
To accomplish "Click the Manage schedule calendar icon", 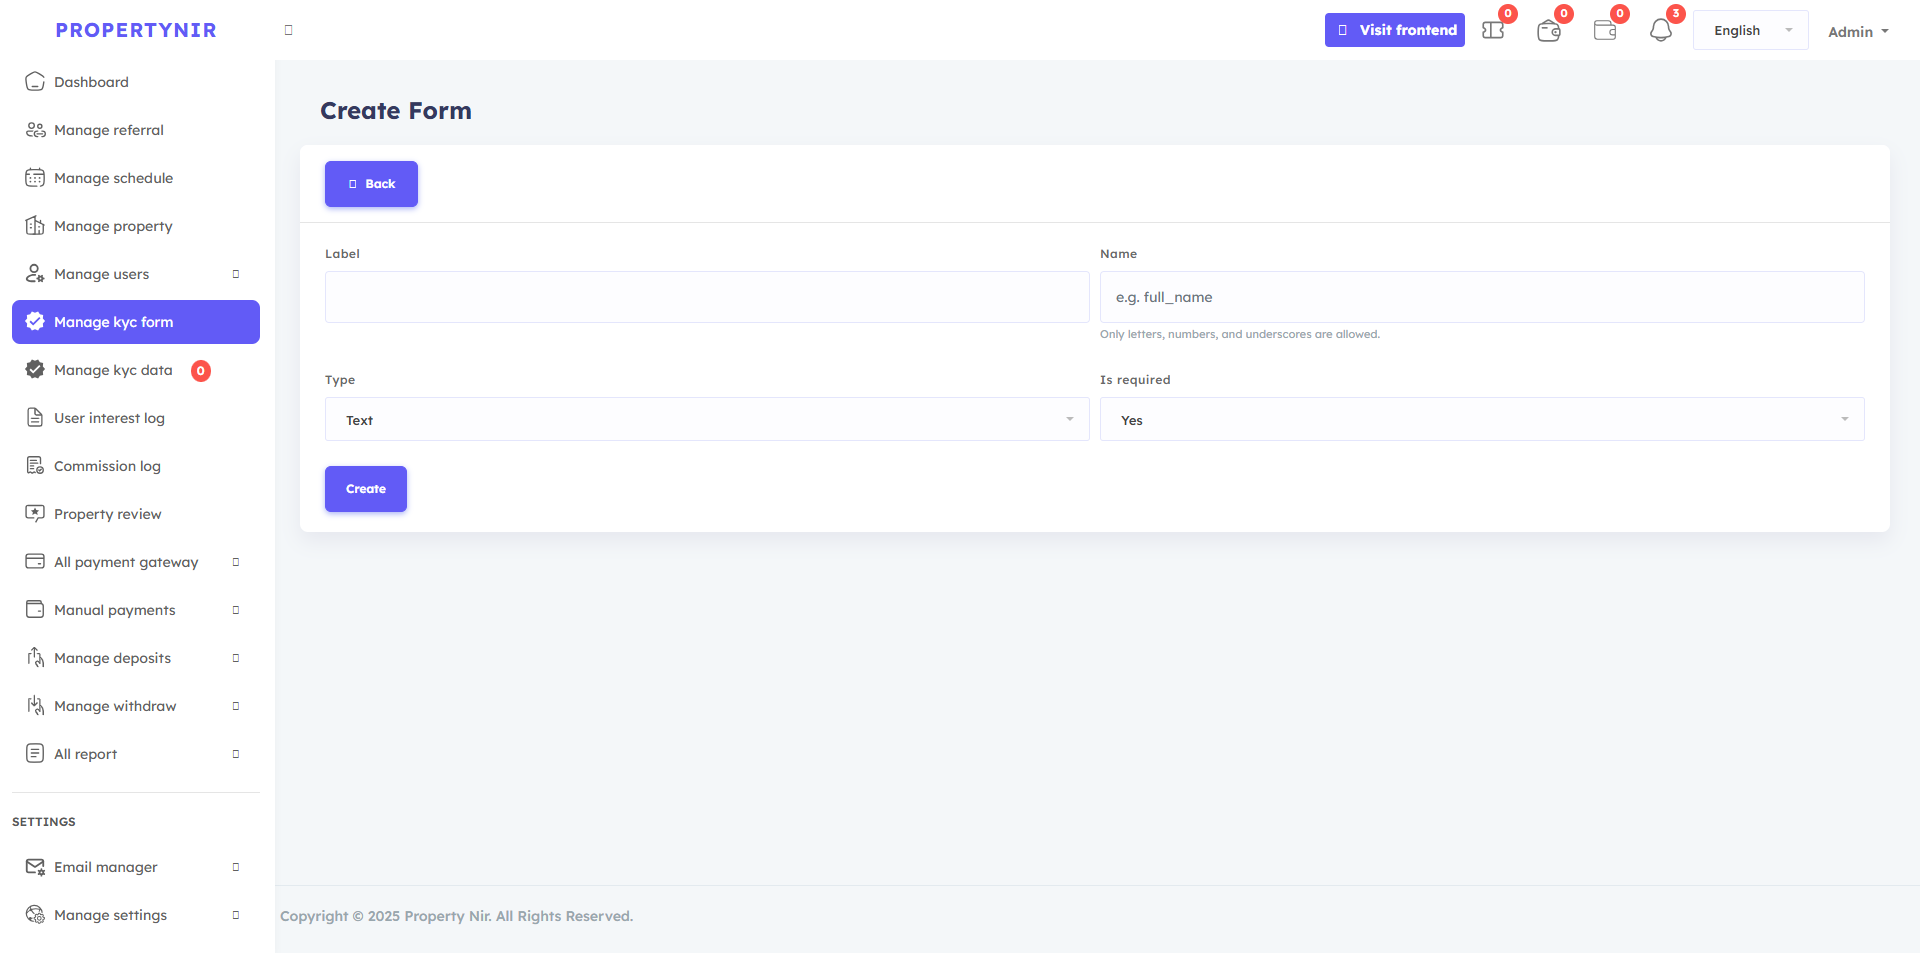I will (35, 178).
